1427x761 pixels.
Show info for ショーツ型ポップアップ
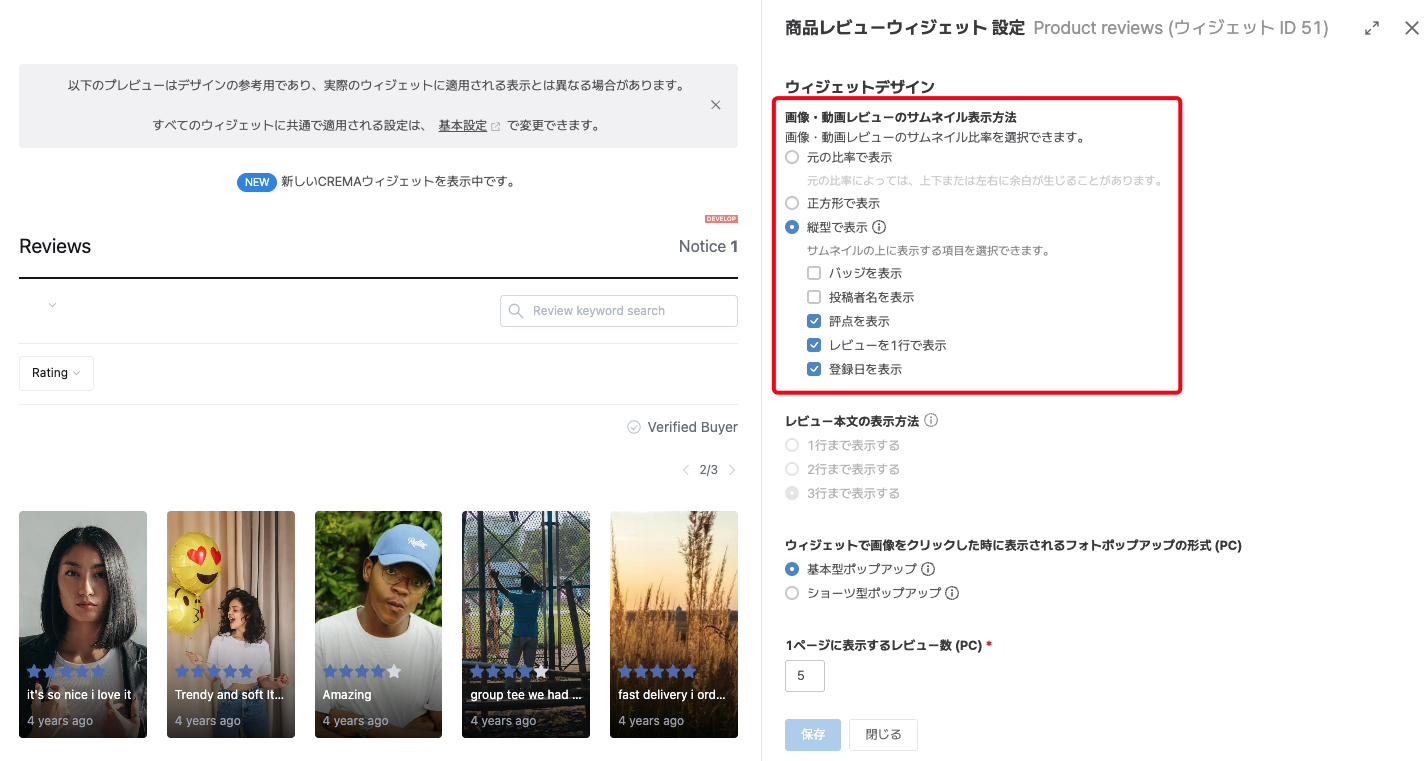(952, 593)
